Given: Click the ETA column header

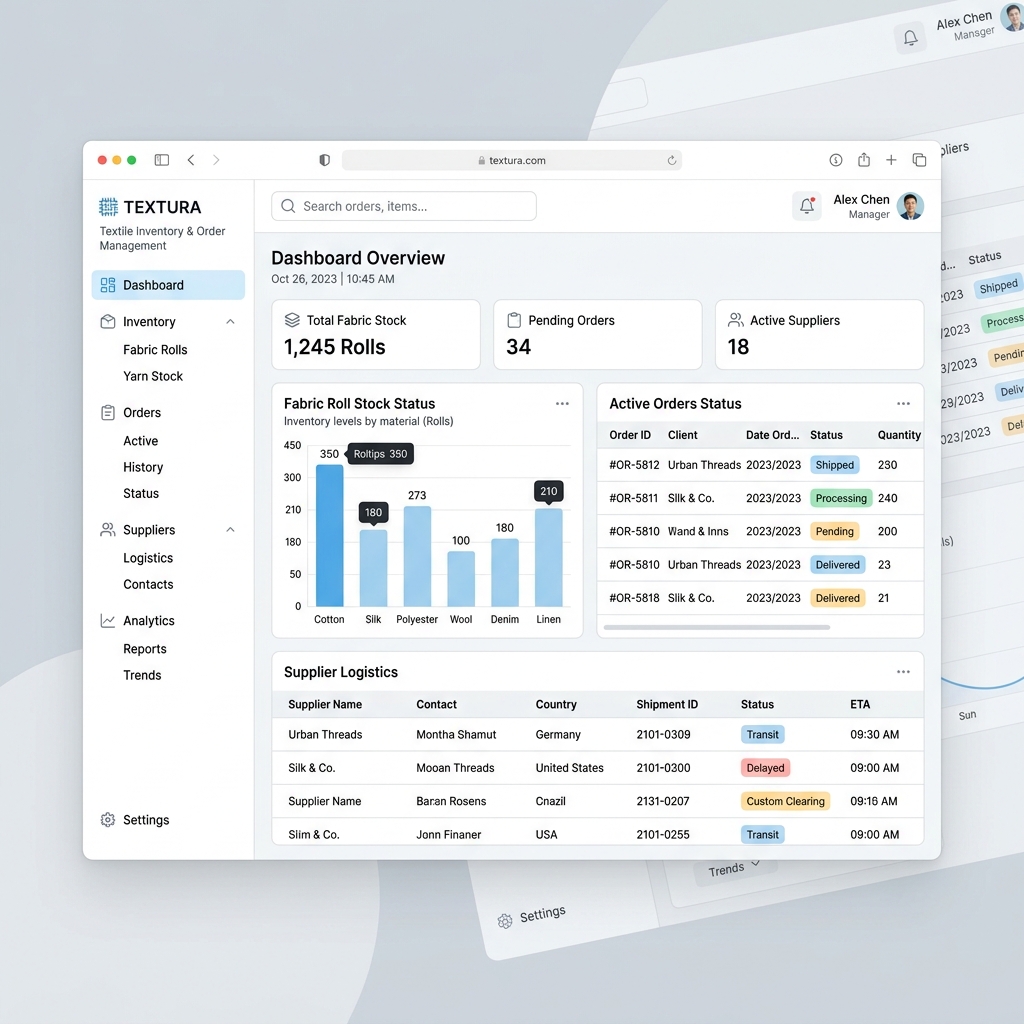Looking at the screenshot, I should [x=860, y=704].
